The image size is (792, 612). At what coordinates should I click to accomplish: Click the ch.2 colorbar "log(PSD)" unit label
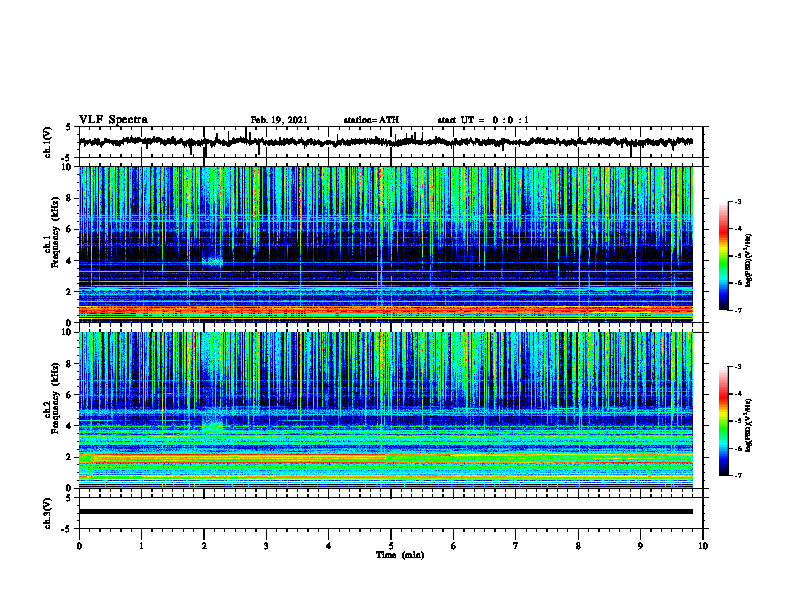[x=749, y=425]
